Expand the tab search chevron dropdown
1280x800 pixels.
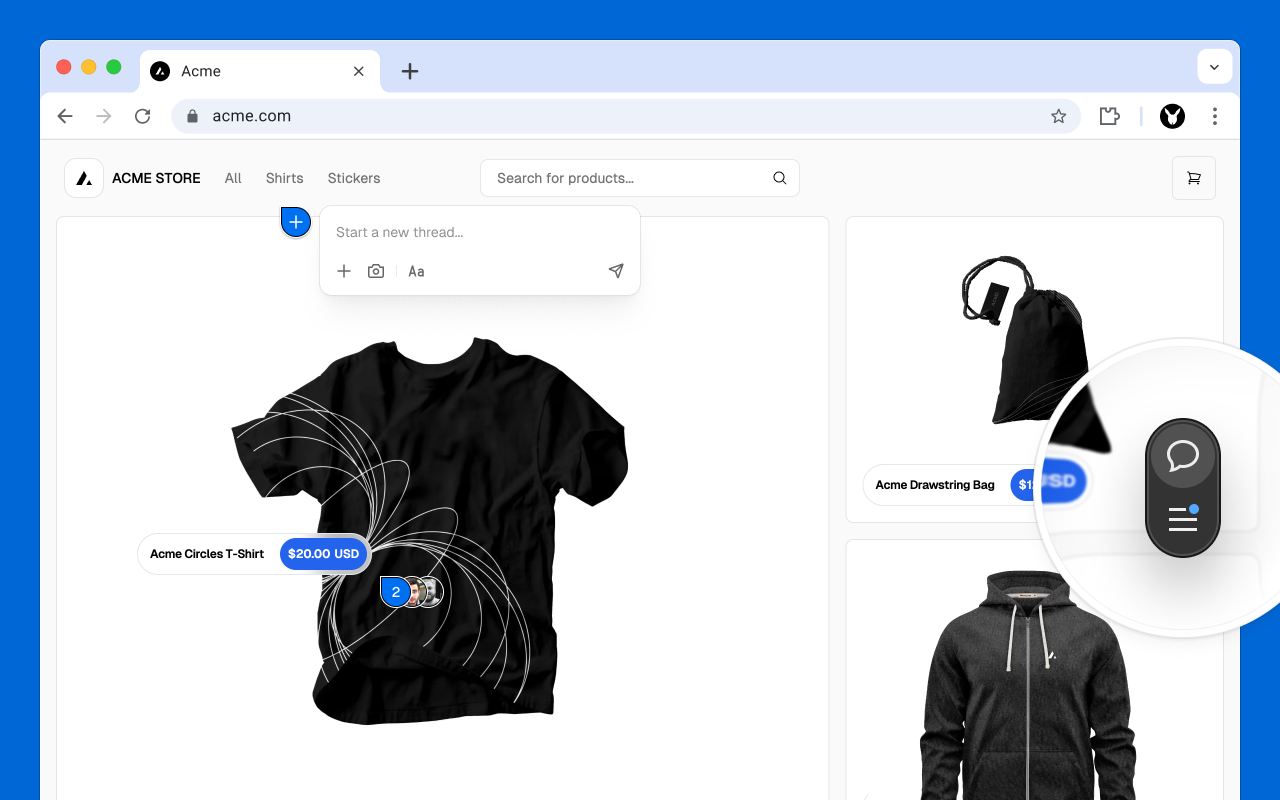[1214, 67]
